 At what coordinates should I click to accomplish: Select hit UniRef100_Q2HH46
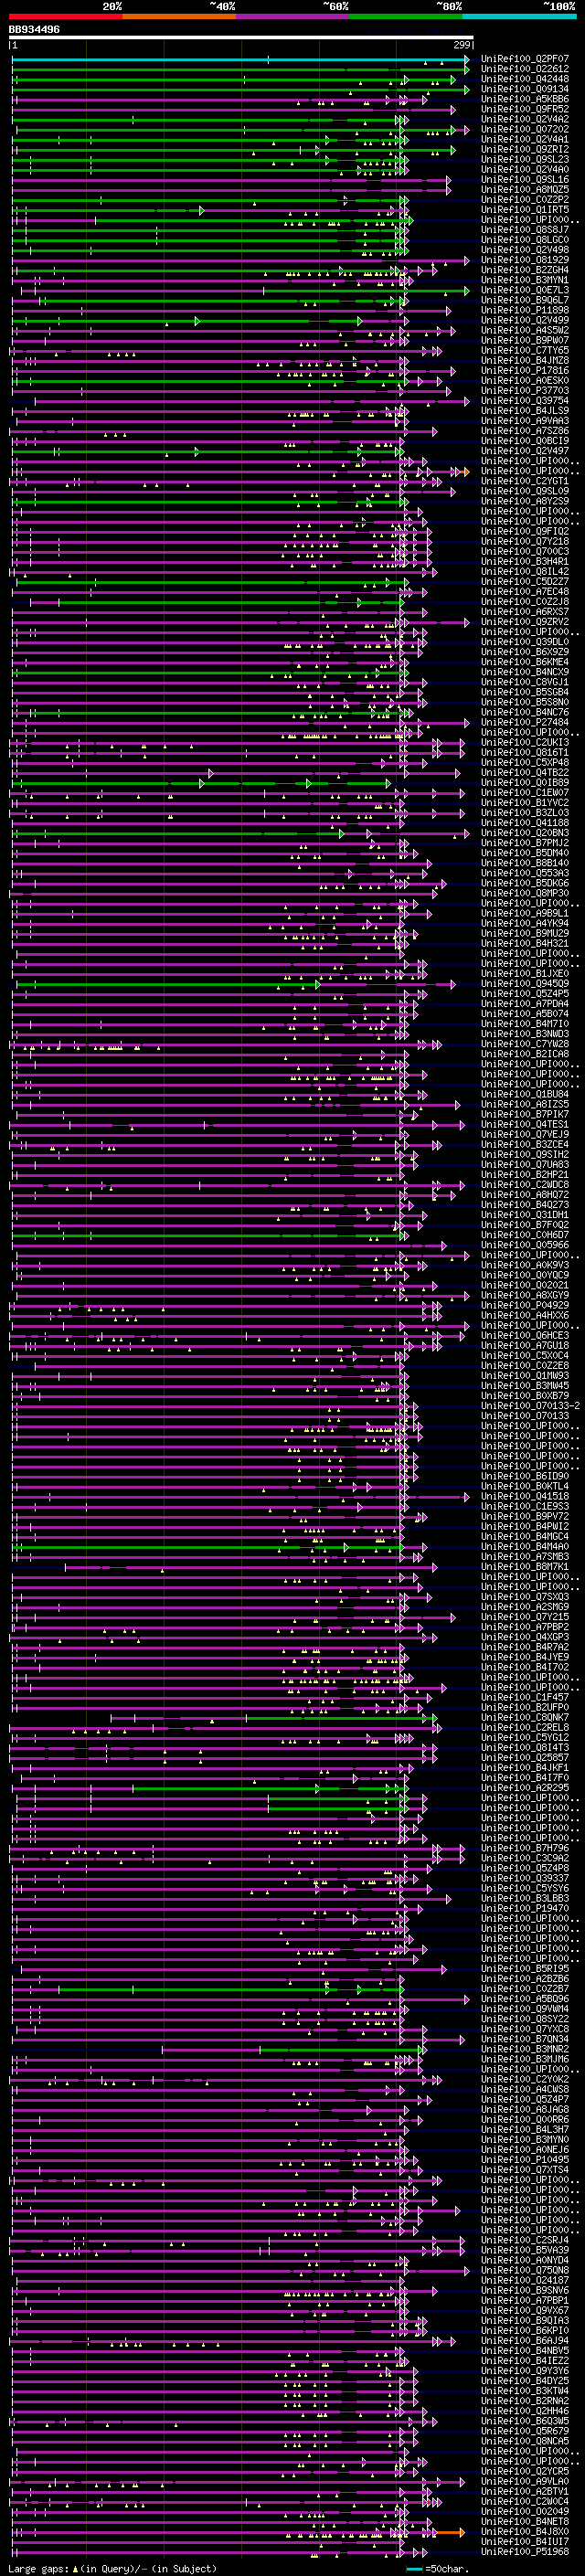(525, 2410)
